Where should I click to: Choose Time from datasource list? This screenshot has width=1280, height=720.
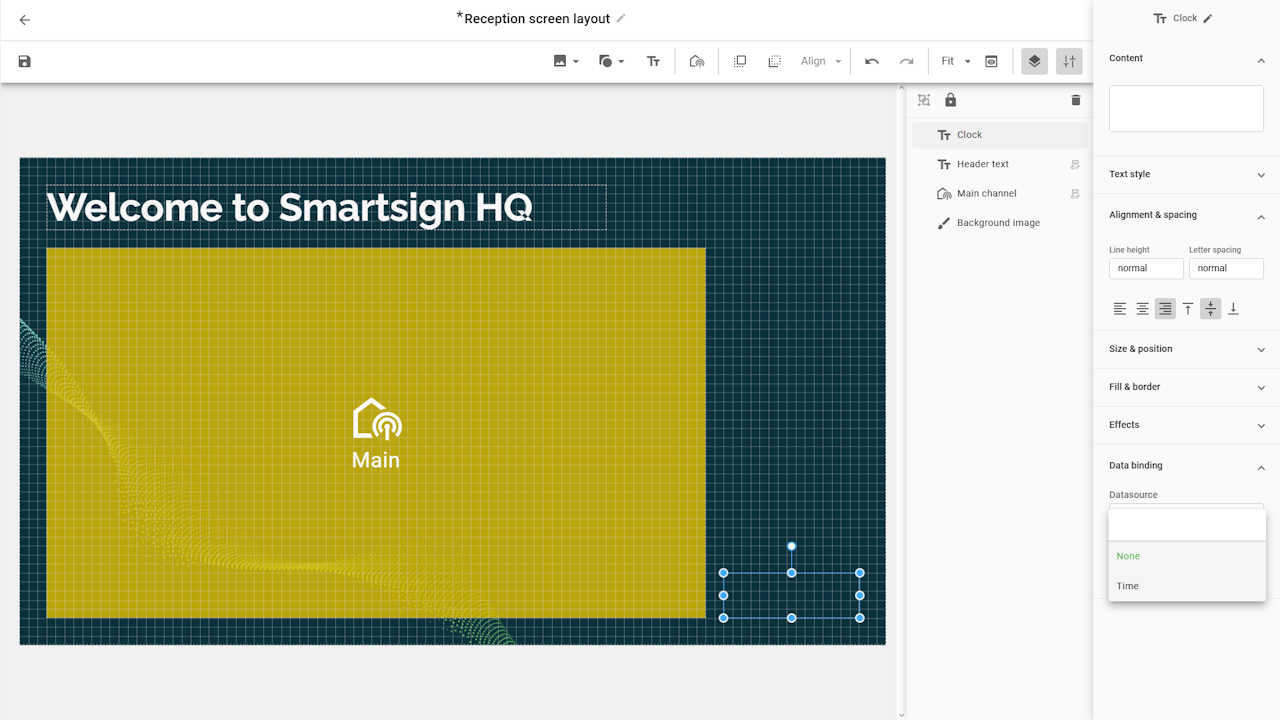point(1128,586)
